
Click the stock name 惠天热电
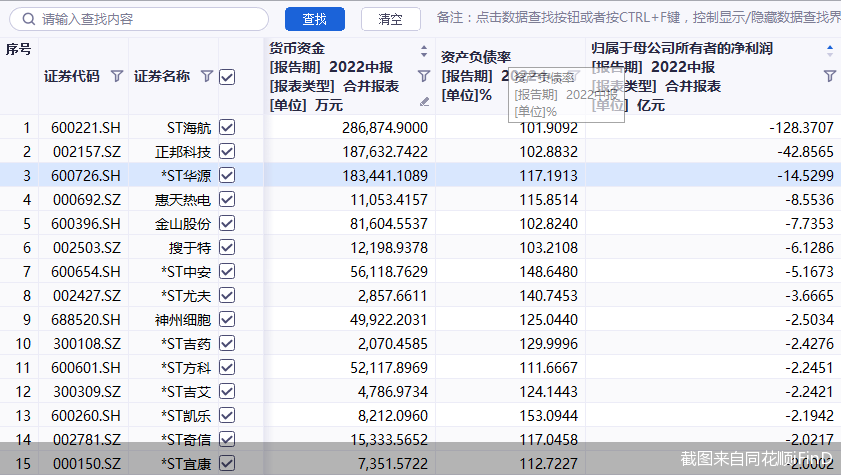[x=183, y=199]
